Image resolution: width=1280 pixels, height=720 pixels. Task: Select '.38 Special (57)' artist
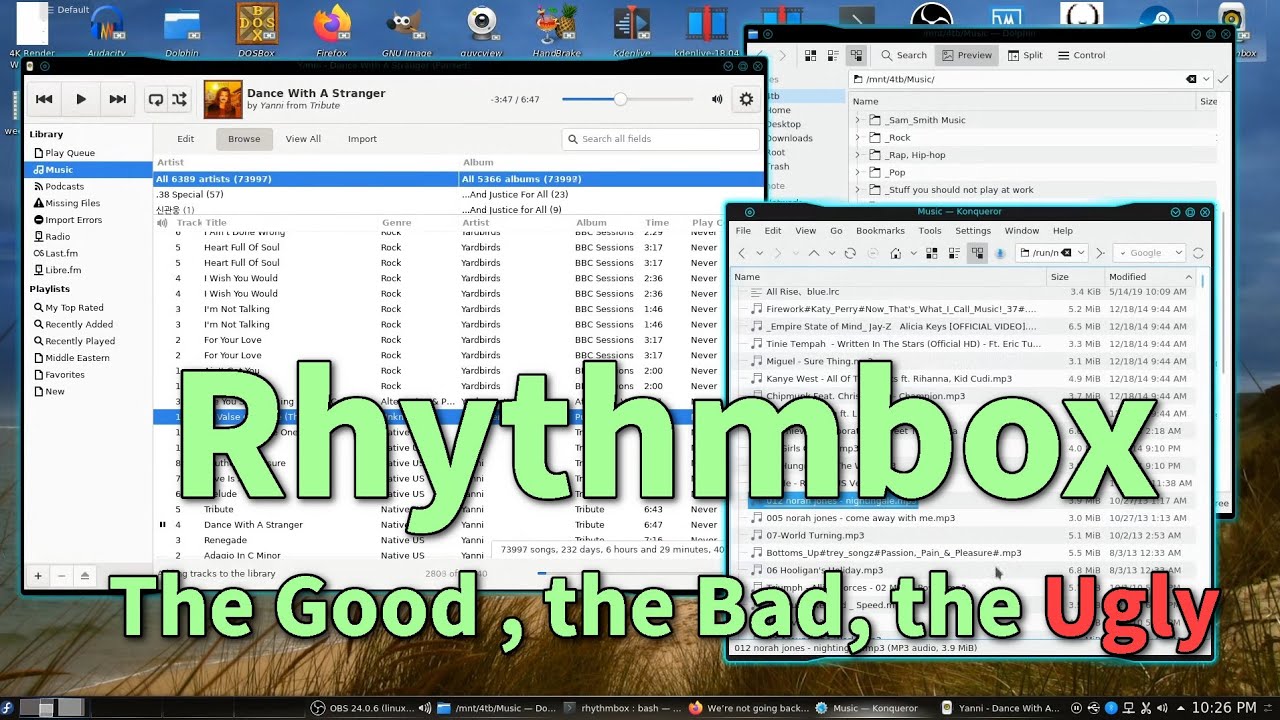(306, 194)
